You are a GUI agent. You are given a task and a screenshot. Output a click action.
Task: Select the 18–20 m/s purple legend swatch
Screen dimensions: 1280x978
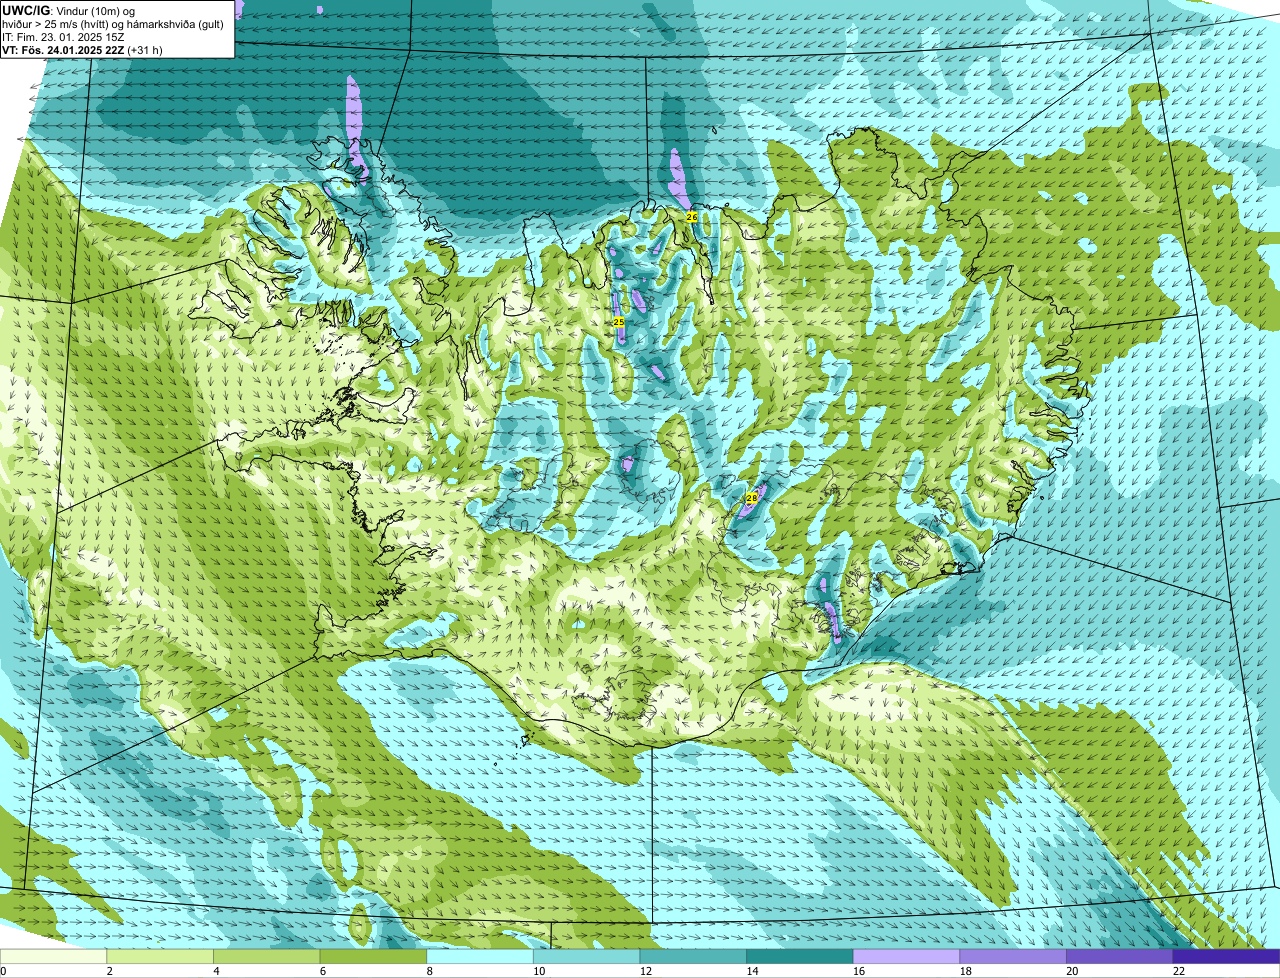[1013, 956]
